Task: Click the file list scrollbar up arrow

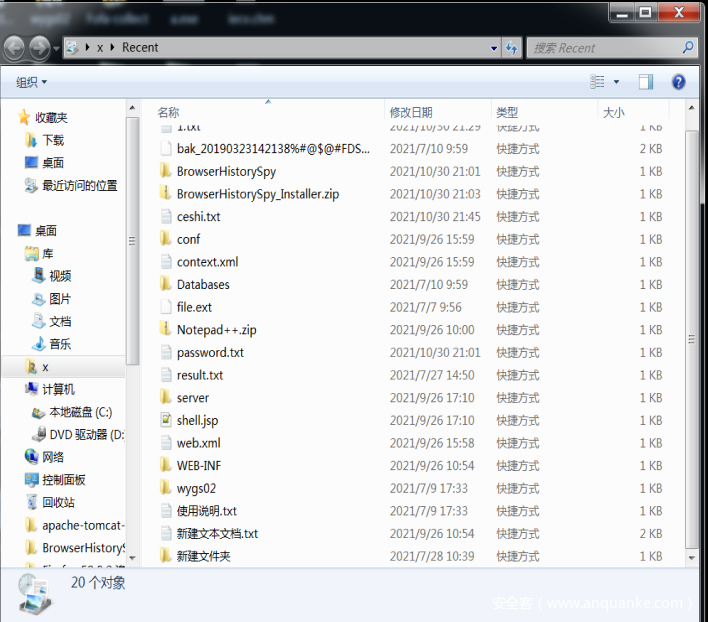Action: point(691,108)
